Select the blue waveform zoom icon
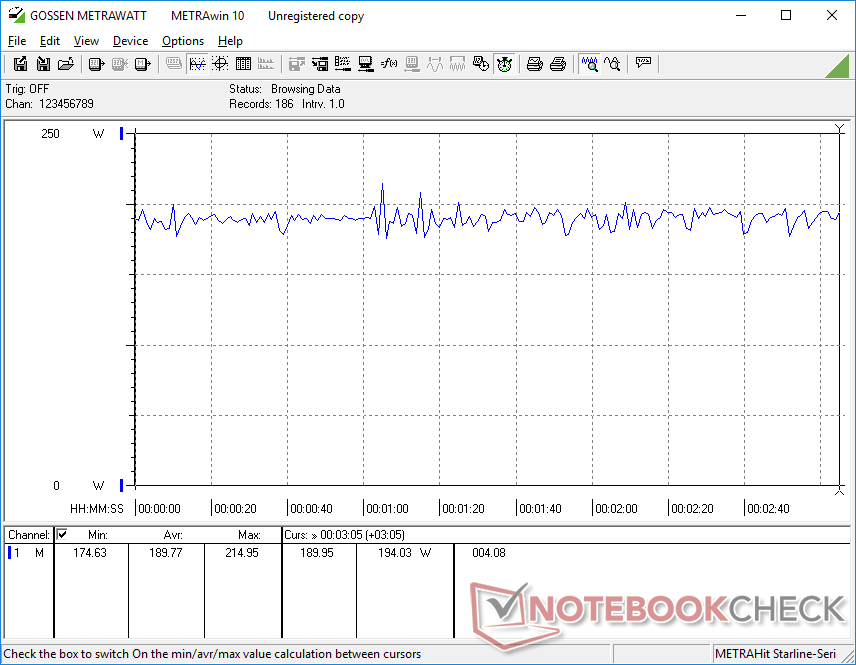 tap(590, 64)
